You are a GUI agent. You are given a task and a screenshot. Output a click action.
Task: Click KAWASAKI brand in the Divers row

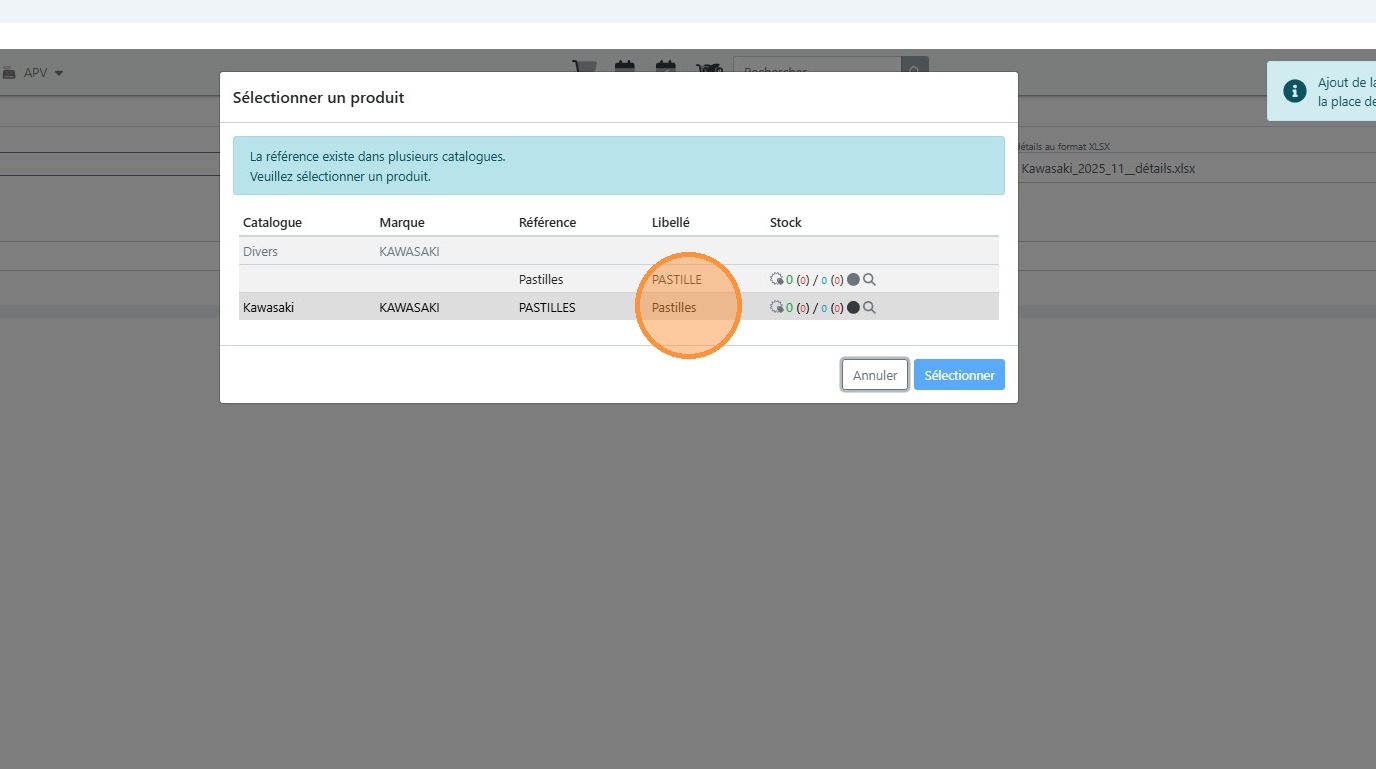[x=410, y=252]
